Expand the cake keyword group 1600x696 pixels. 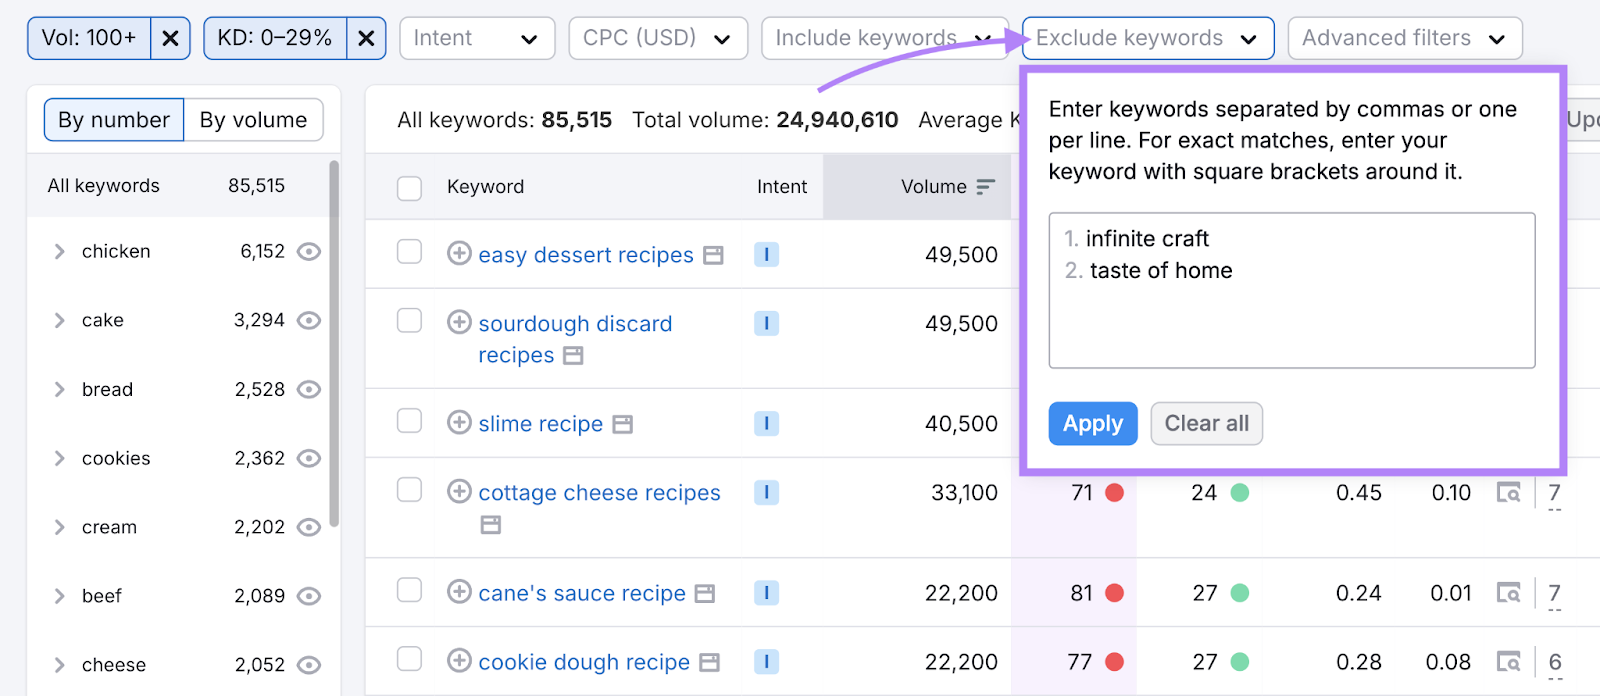[60, 321]
